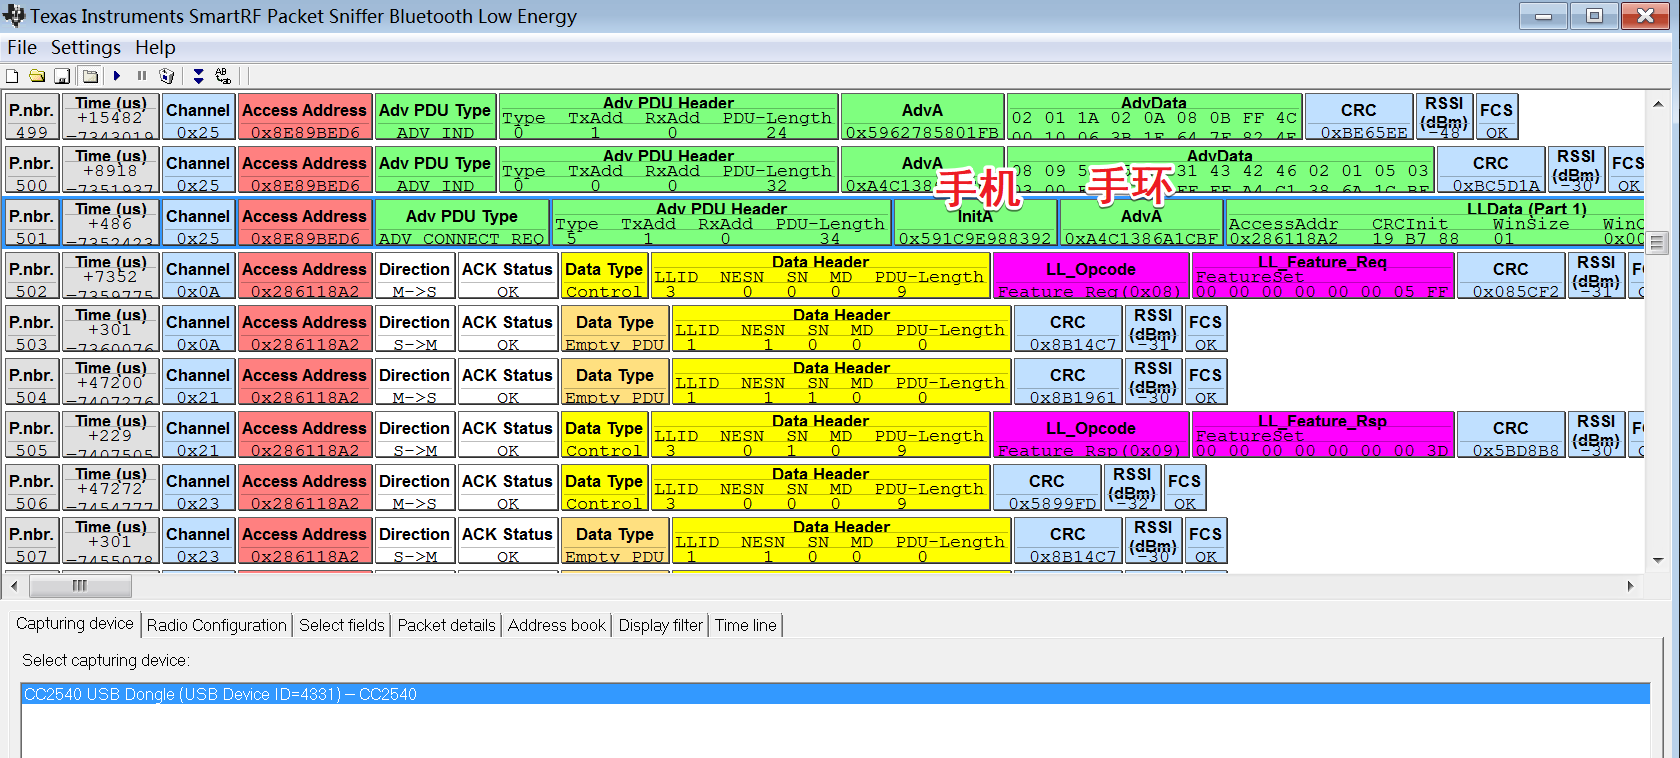
Task: Select packet number 501 cell
Action: 32,223
